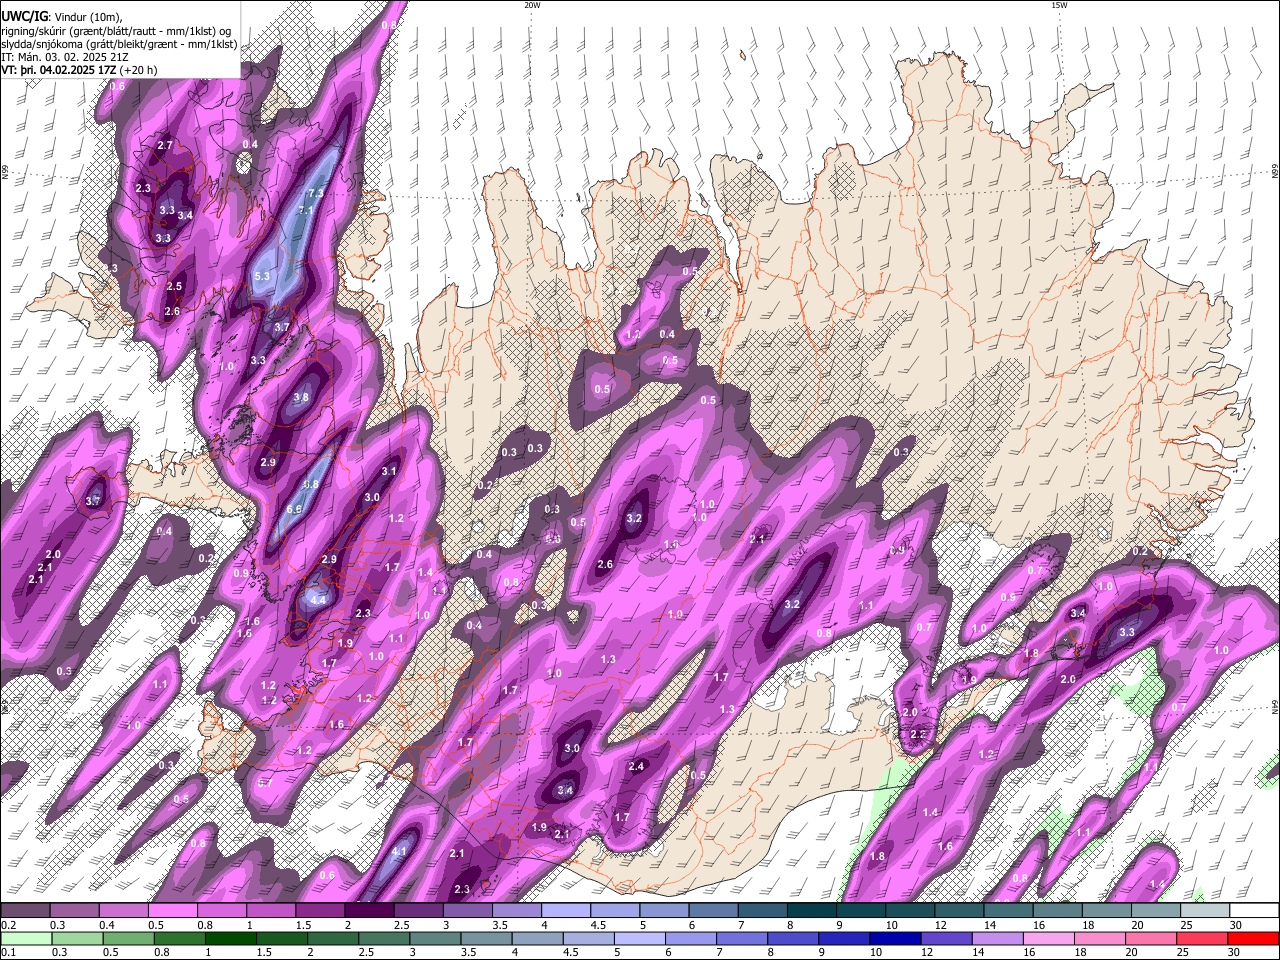Click the bright red 30 rain legend swatch

(1252, 939)
